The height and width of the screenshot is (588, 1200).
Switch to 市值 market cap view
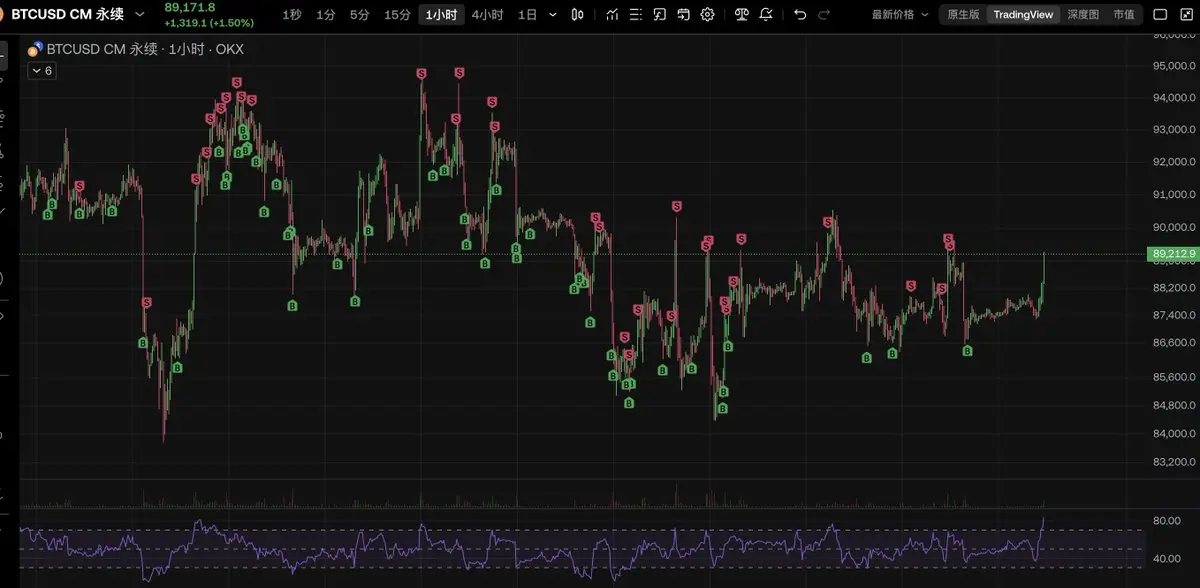pyautogui.click(x=1124, y=15)
